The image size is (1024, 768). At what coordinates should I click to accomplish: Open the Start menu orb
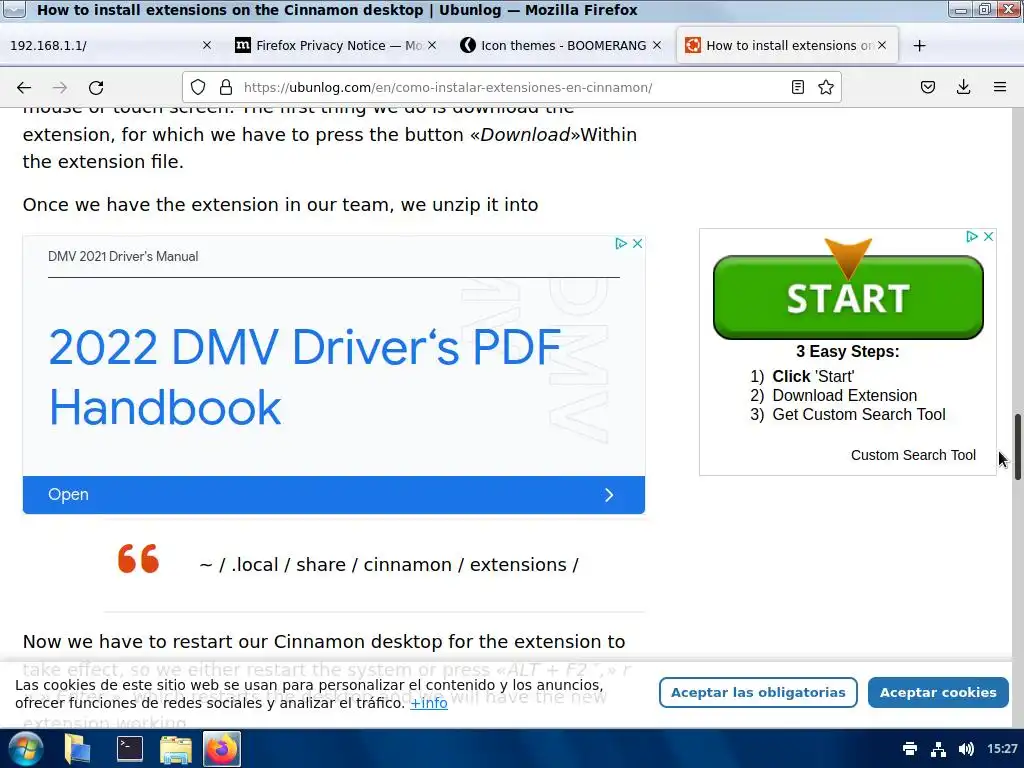pos(25,748)
